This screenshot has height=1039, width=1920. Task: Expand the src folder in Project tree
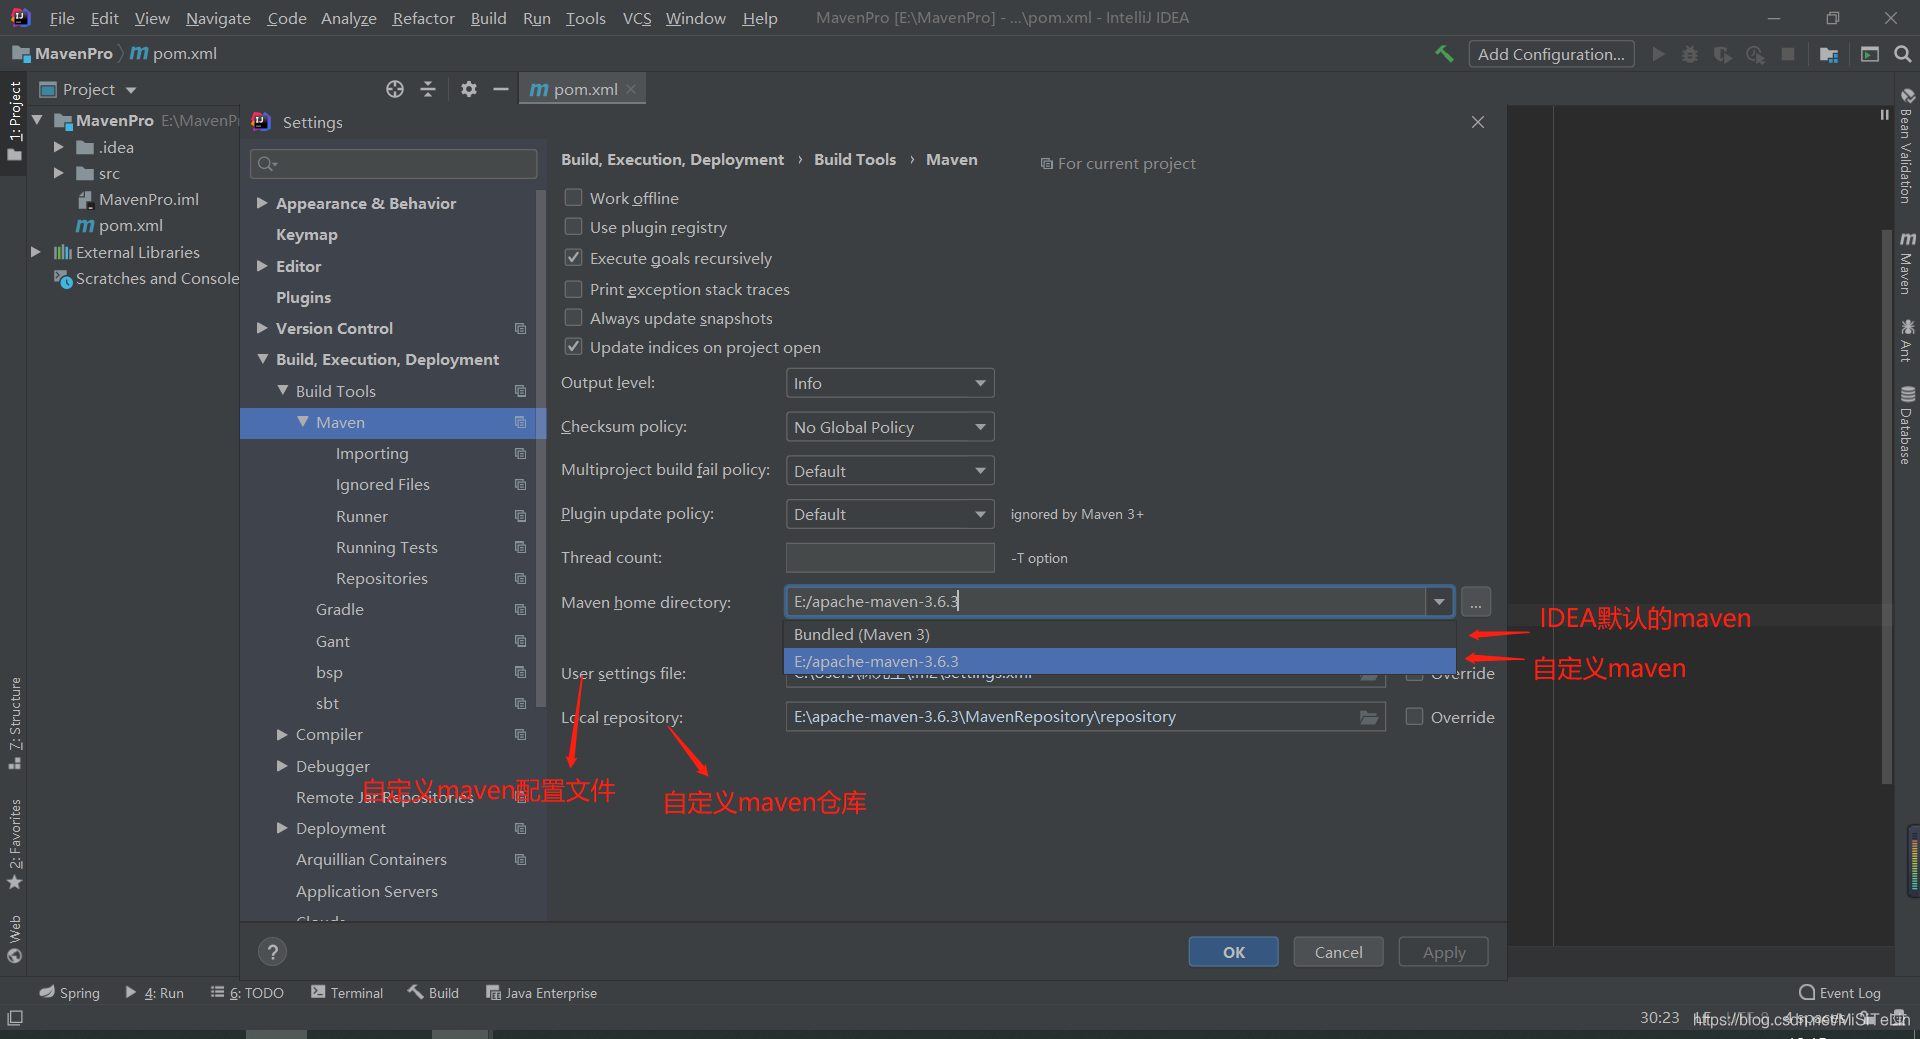[58, 173]
